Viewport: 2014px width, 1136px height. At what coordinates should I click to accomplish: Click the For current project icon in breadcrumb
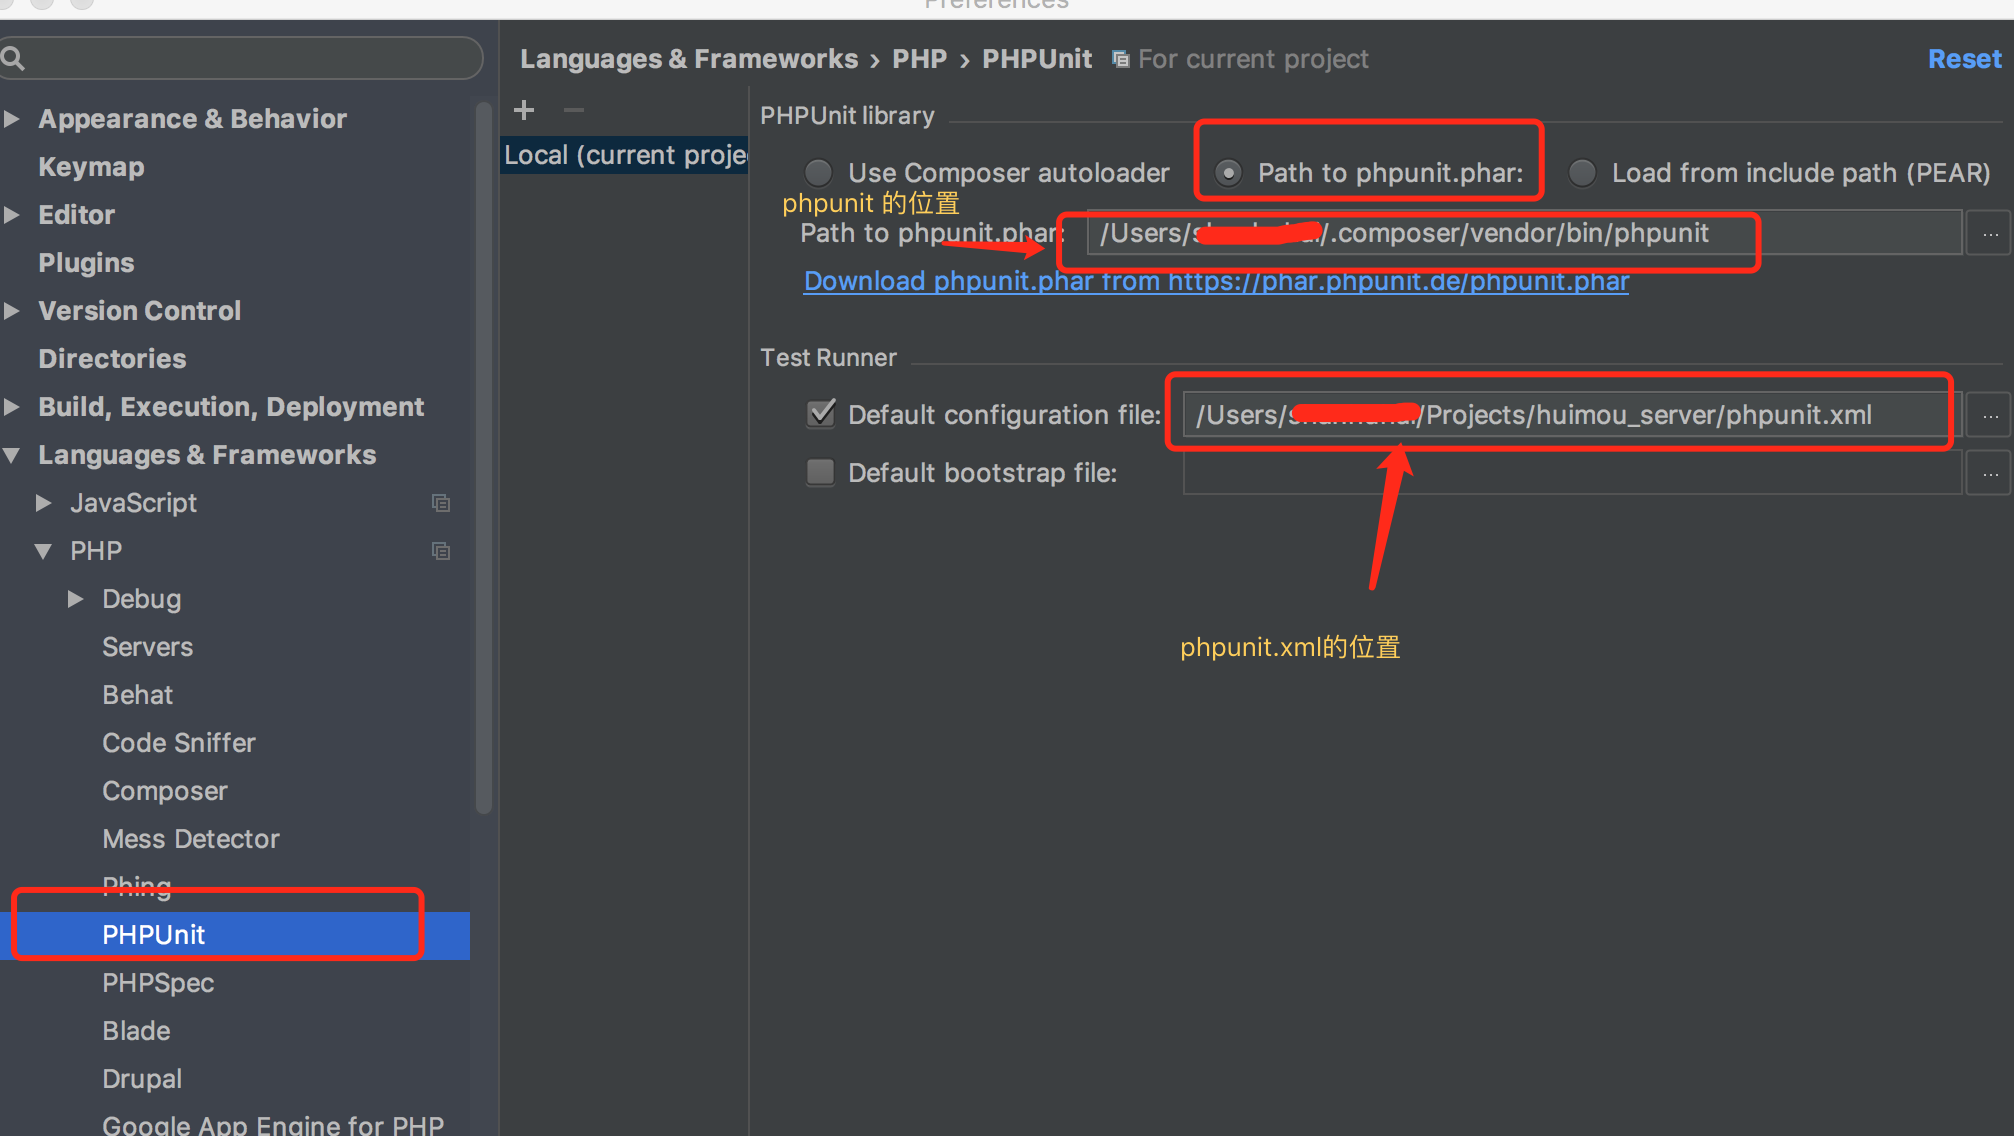click(1121, 59)
